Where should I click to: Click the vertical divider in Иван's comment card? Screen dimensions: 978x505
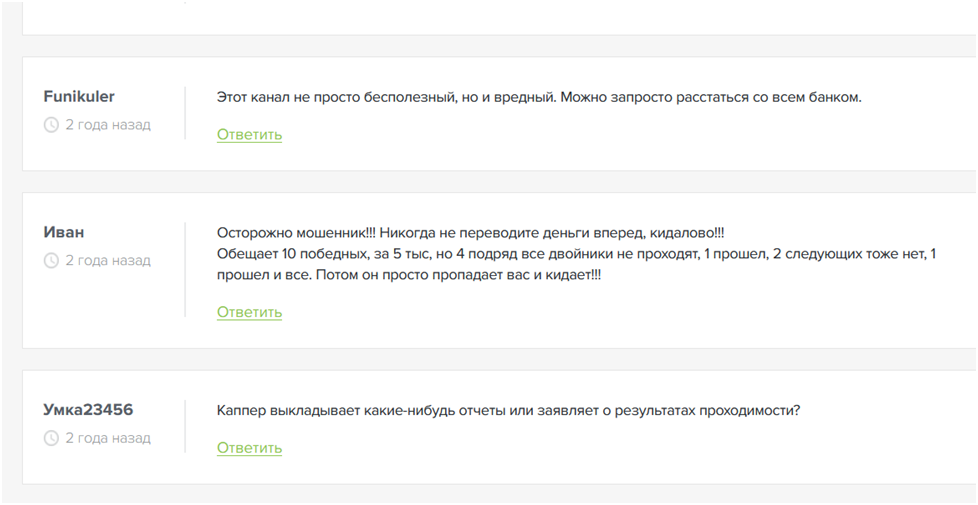(x=185, y=270)
